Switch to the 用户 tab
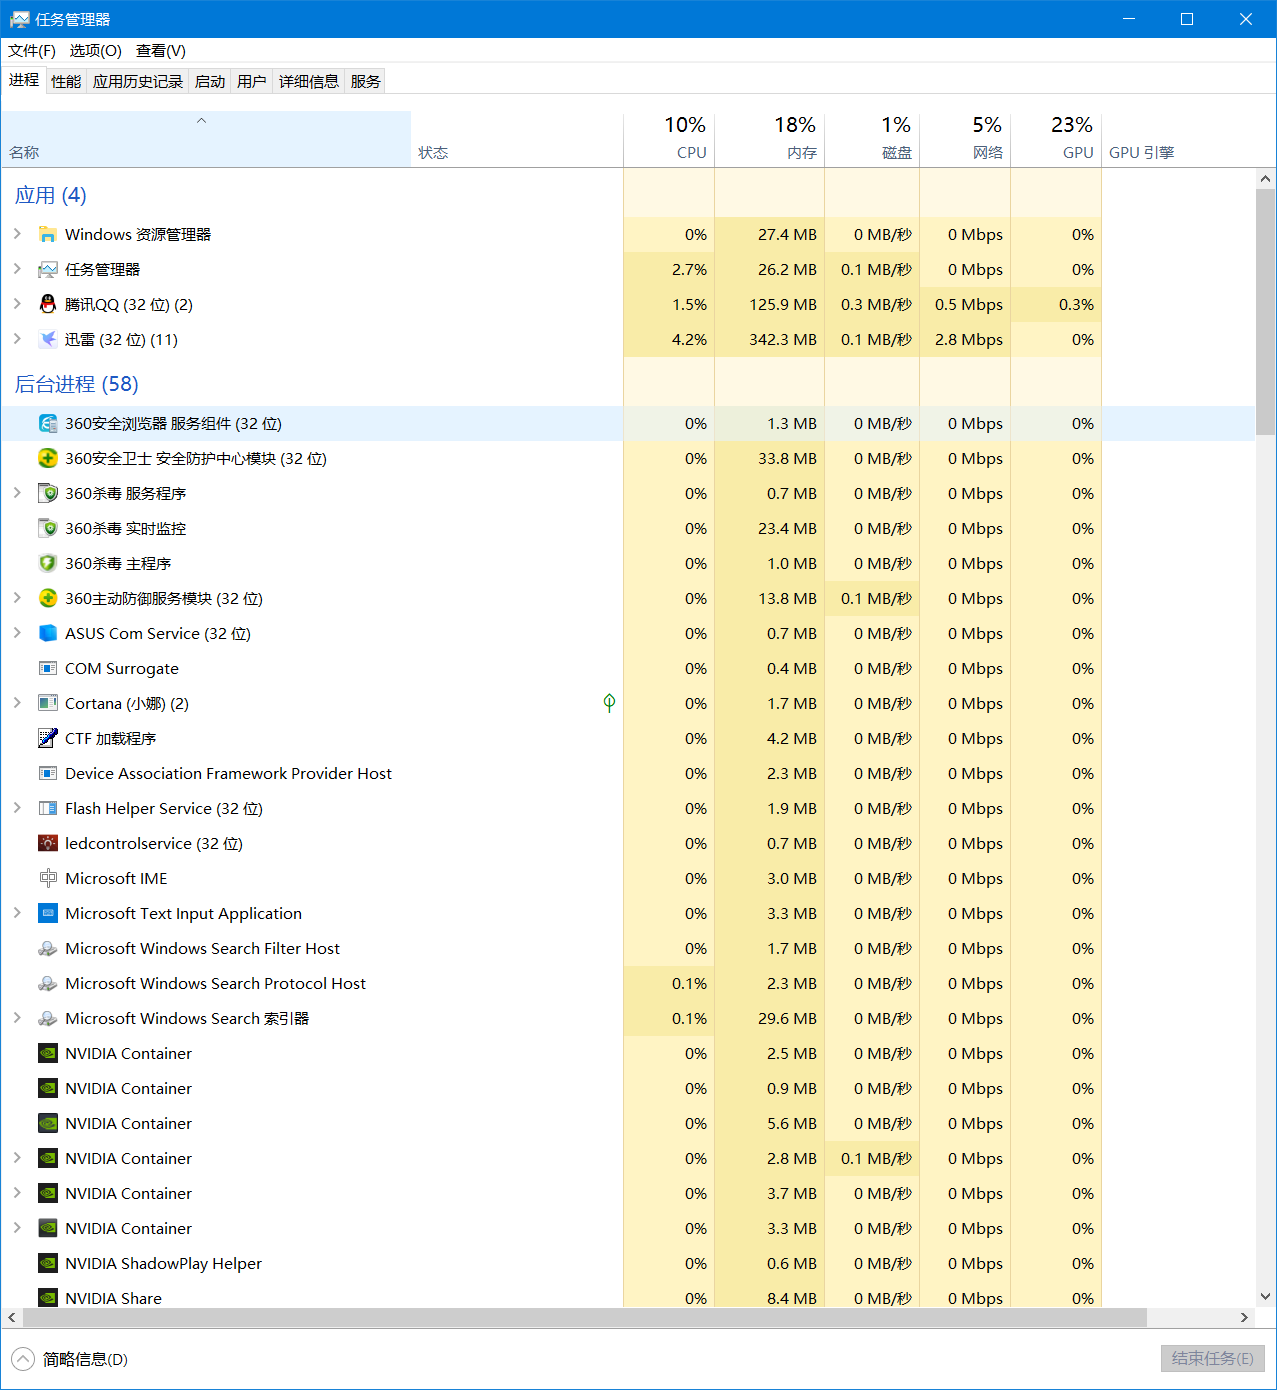Image resolution: width=1277 pixels, height=1390 pixels. coord(252,82)
